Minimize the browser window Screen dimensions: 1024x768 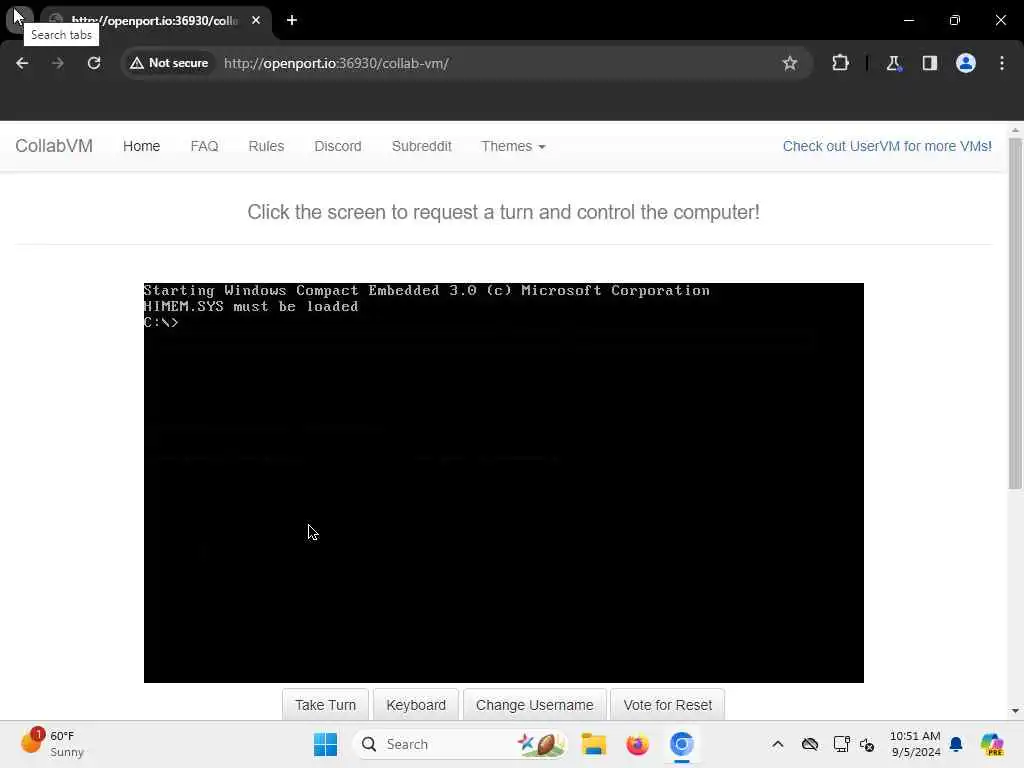(x=908, y=20)
